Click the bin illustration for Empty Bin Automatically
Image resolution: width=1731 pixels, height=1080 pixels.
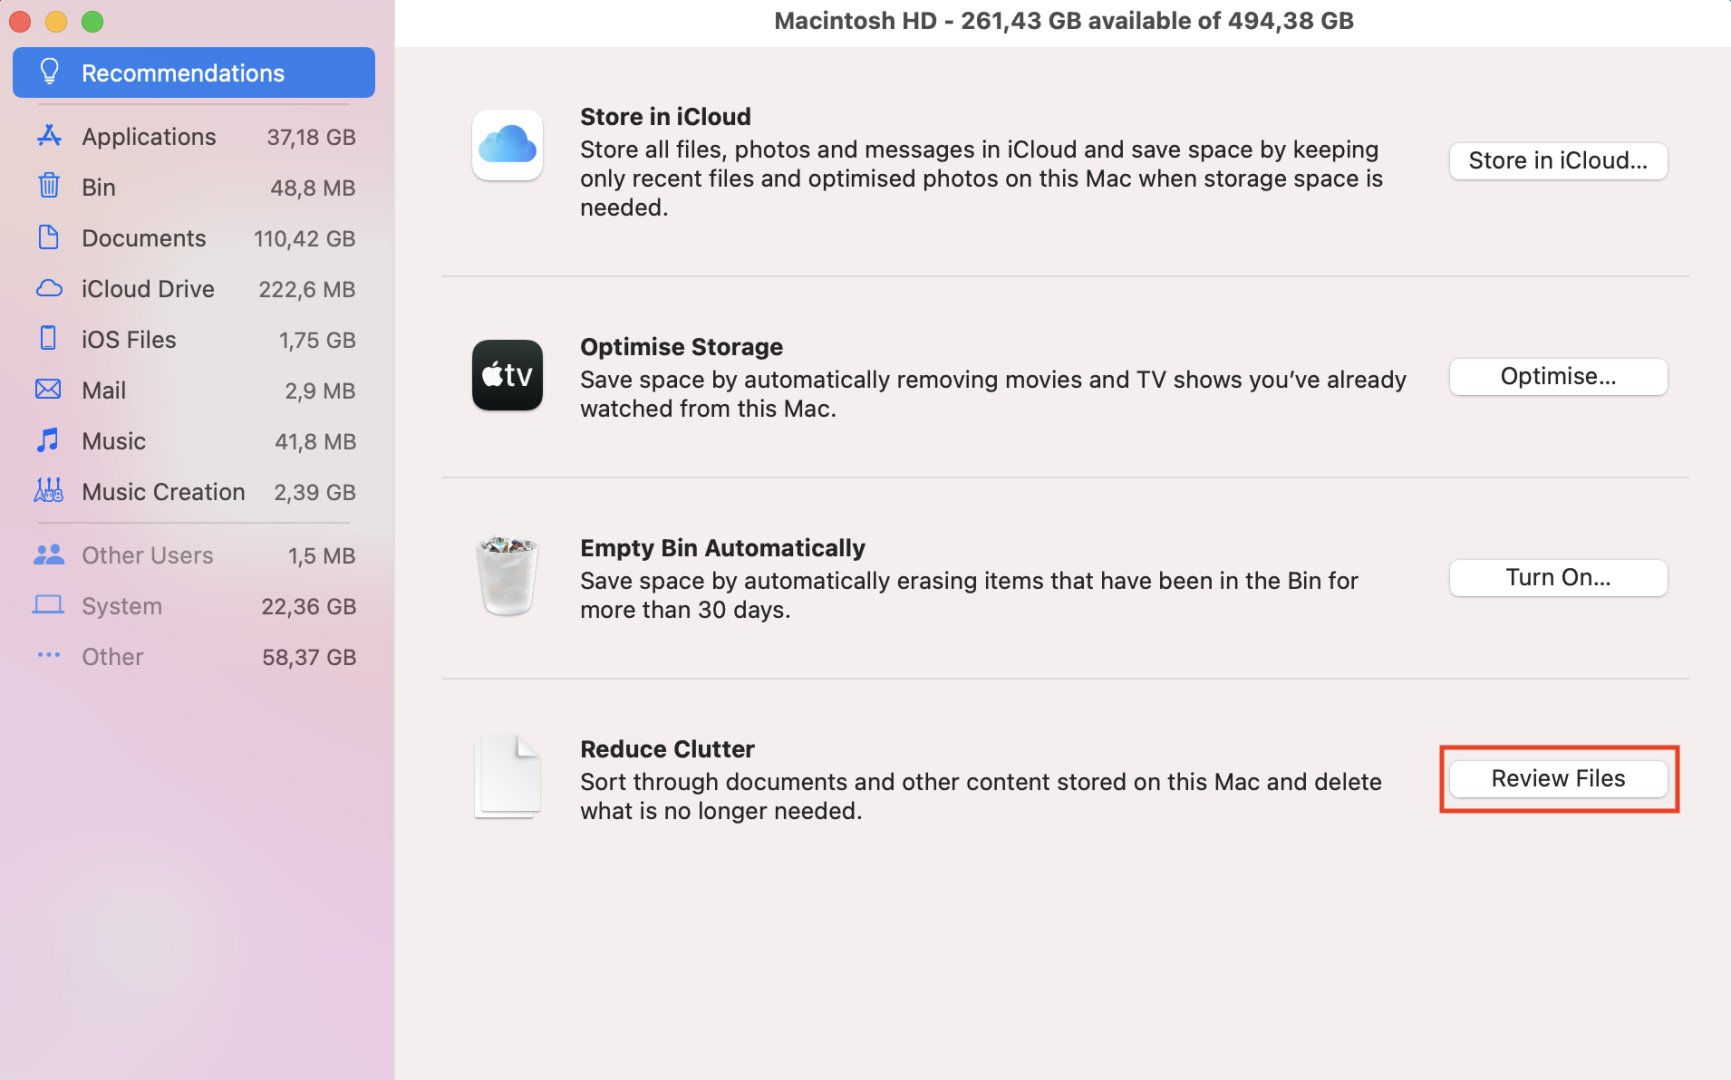click(507, 577)
